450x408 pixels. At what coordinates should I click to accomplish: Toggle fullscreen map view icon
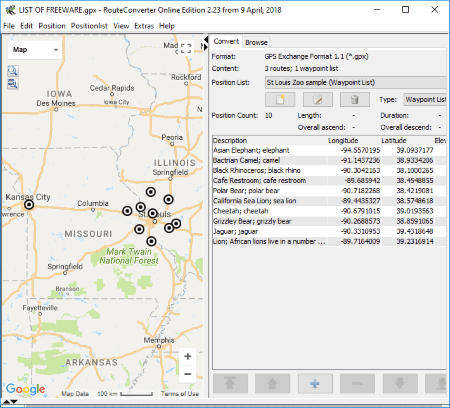point(185,48)
